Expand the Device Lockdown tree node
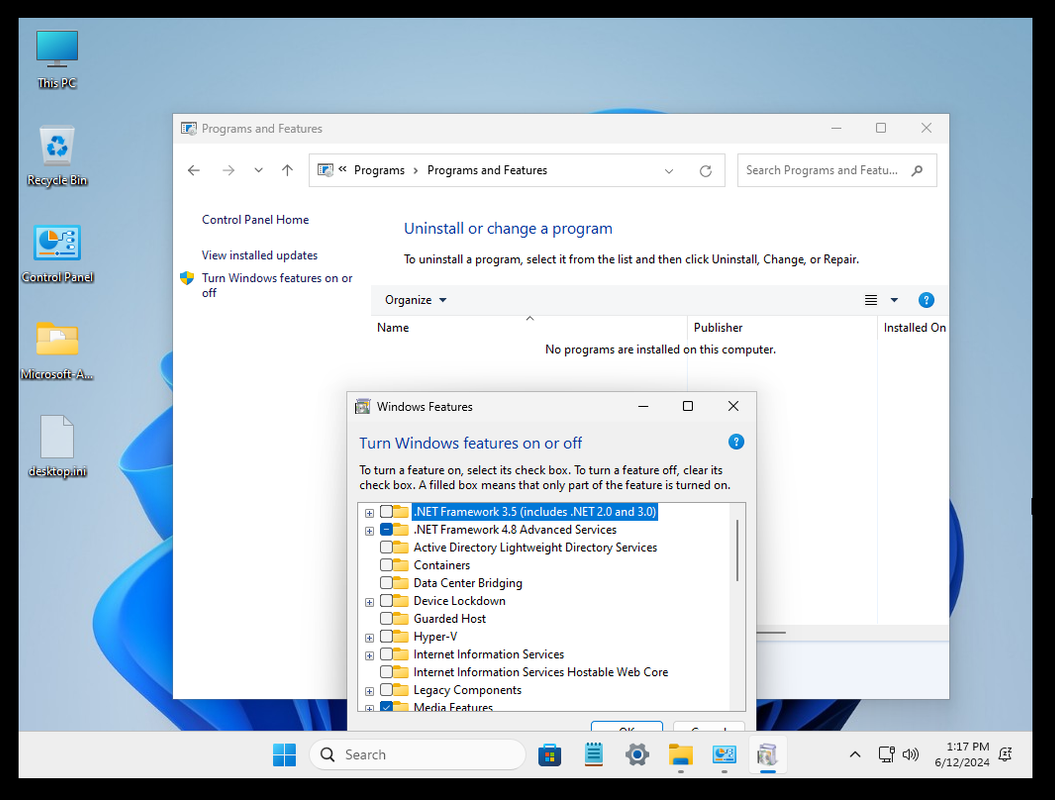This screenshot has height=800, width=1055. tap(369, 602)
